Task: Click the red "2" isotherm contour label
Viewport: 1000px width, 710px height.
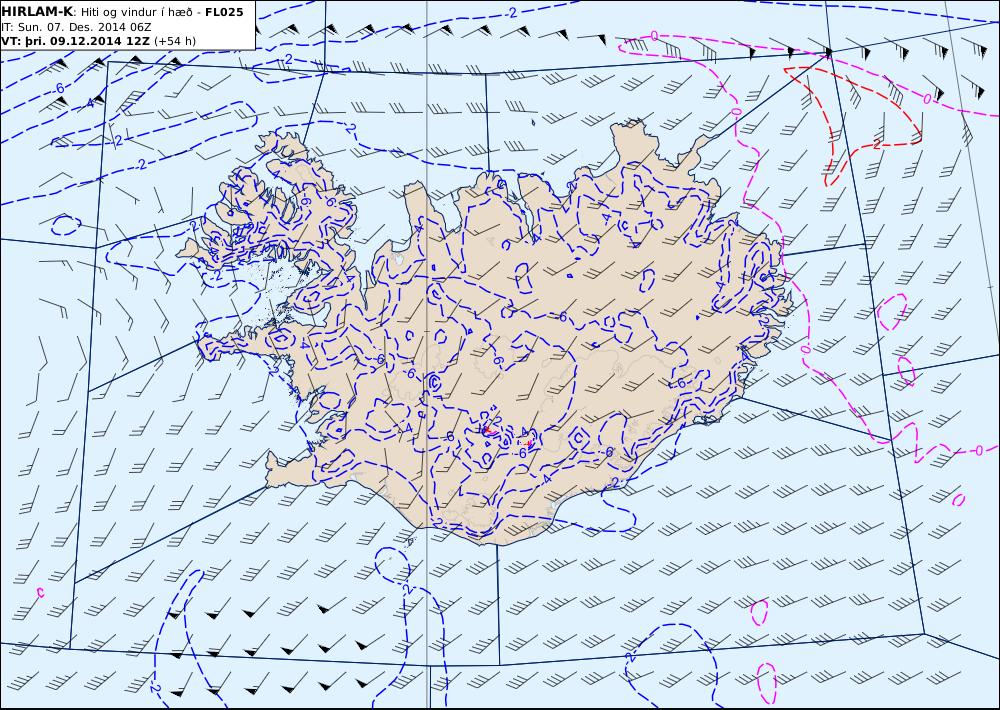Action: coord(876,145)
